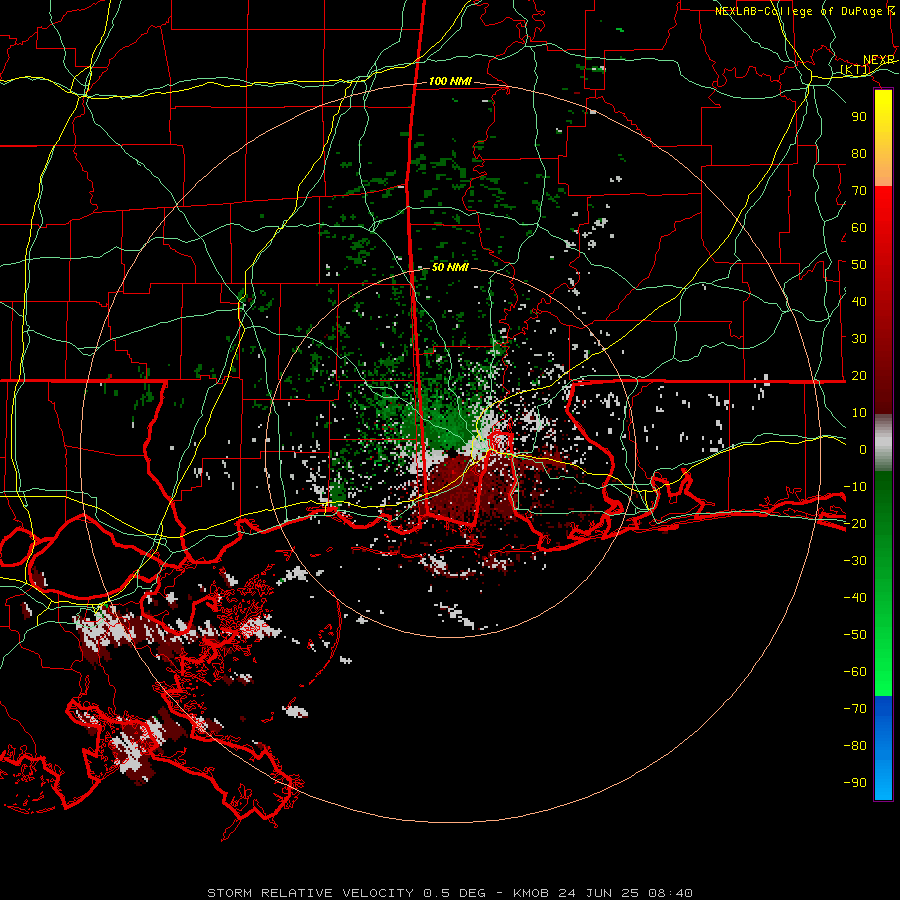Click the NEXR label at top right
This screenshot has width=900, height=900.
pos(879,60)
